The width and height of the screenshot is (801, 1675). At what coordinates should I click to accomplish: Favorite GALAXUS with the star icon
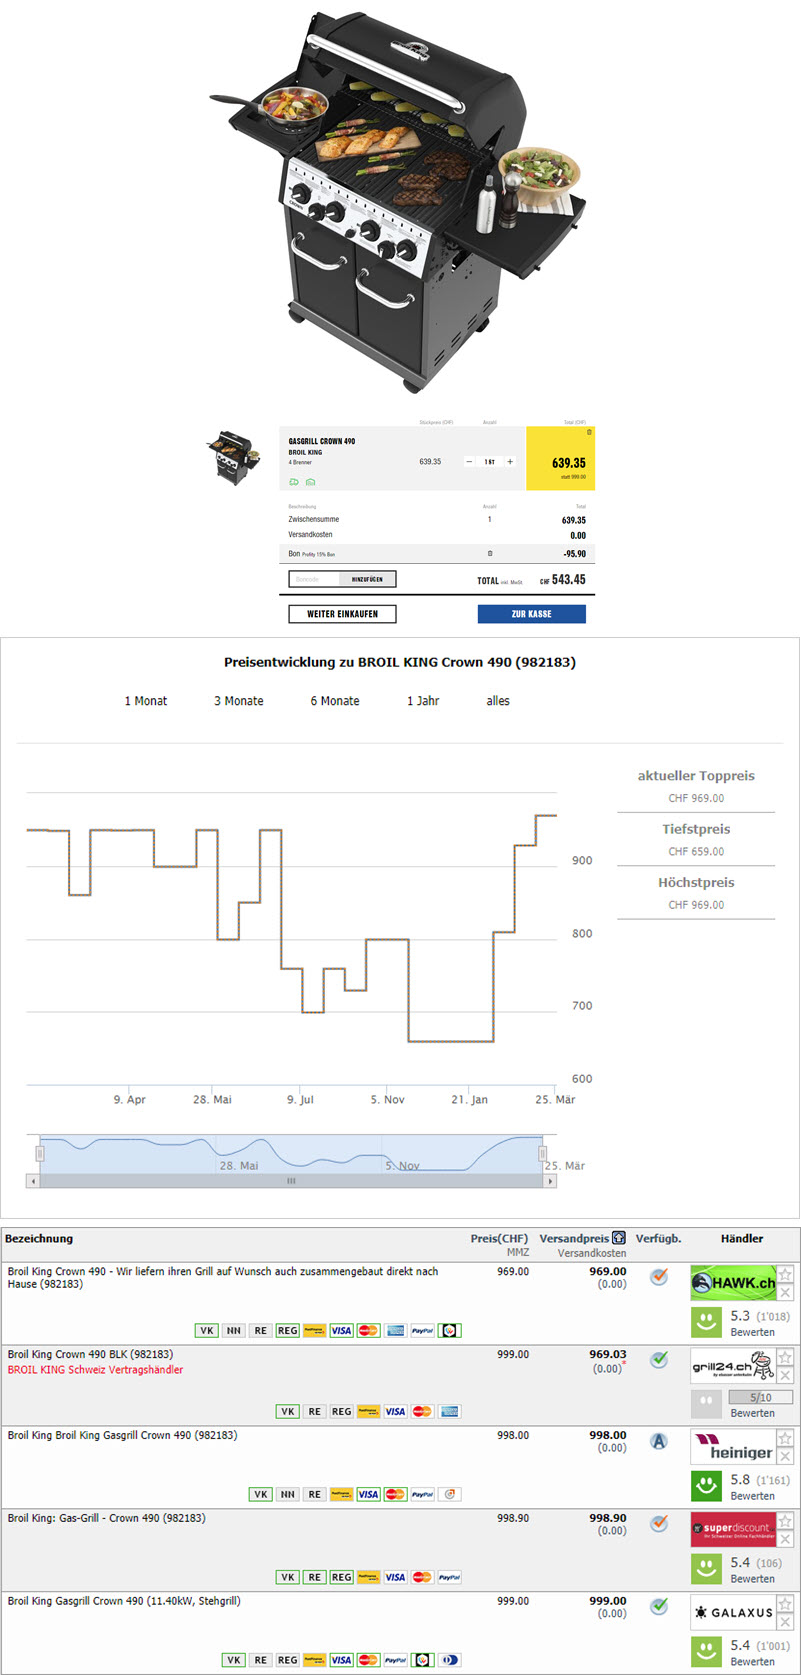tap(785, 1604)
